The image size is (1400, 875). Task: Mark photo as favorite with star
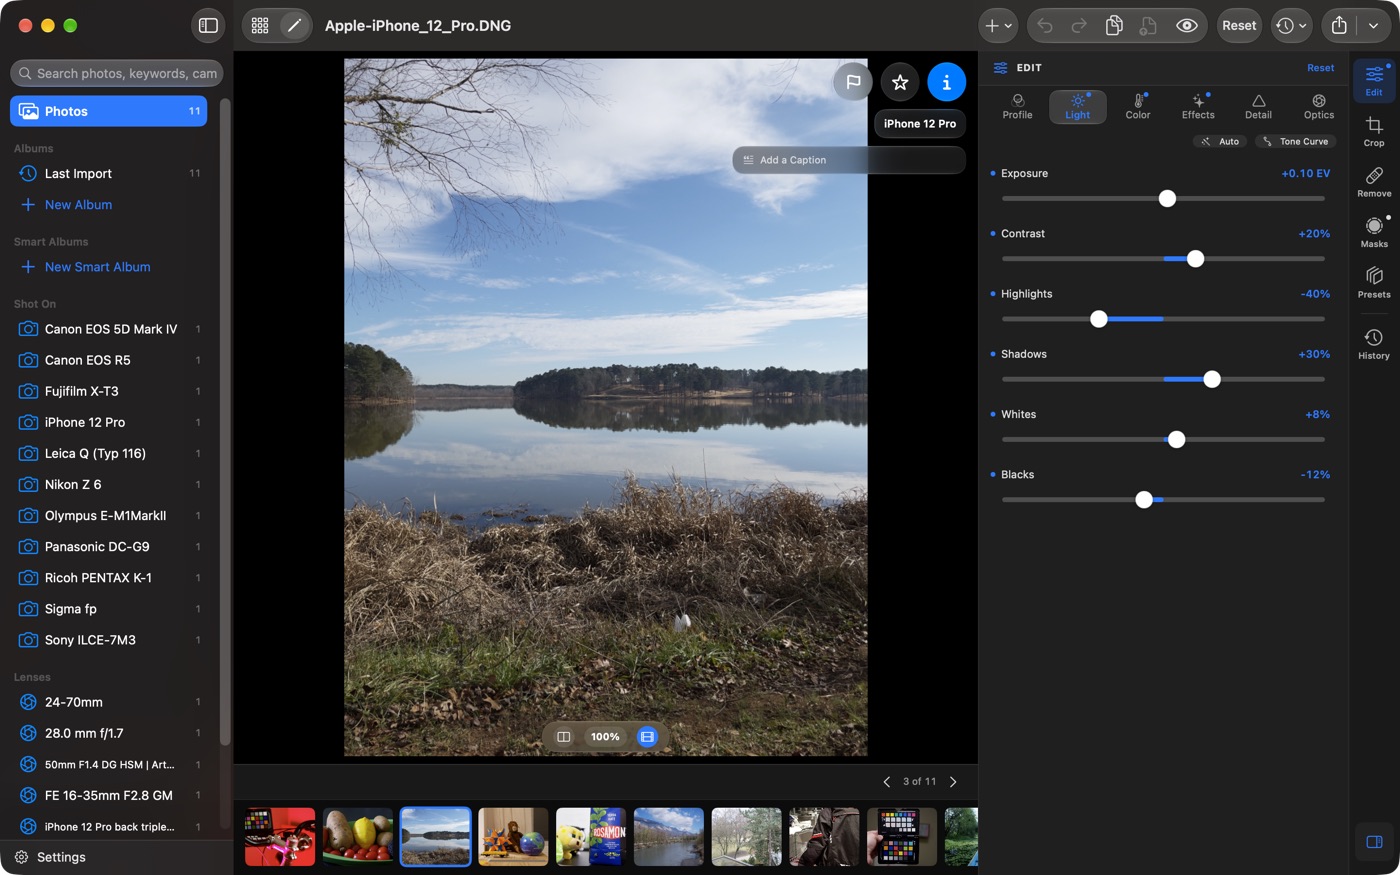900,82
